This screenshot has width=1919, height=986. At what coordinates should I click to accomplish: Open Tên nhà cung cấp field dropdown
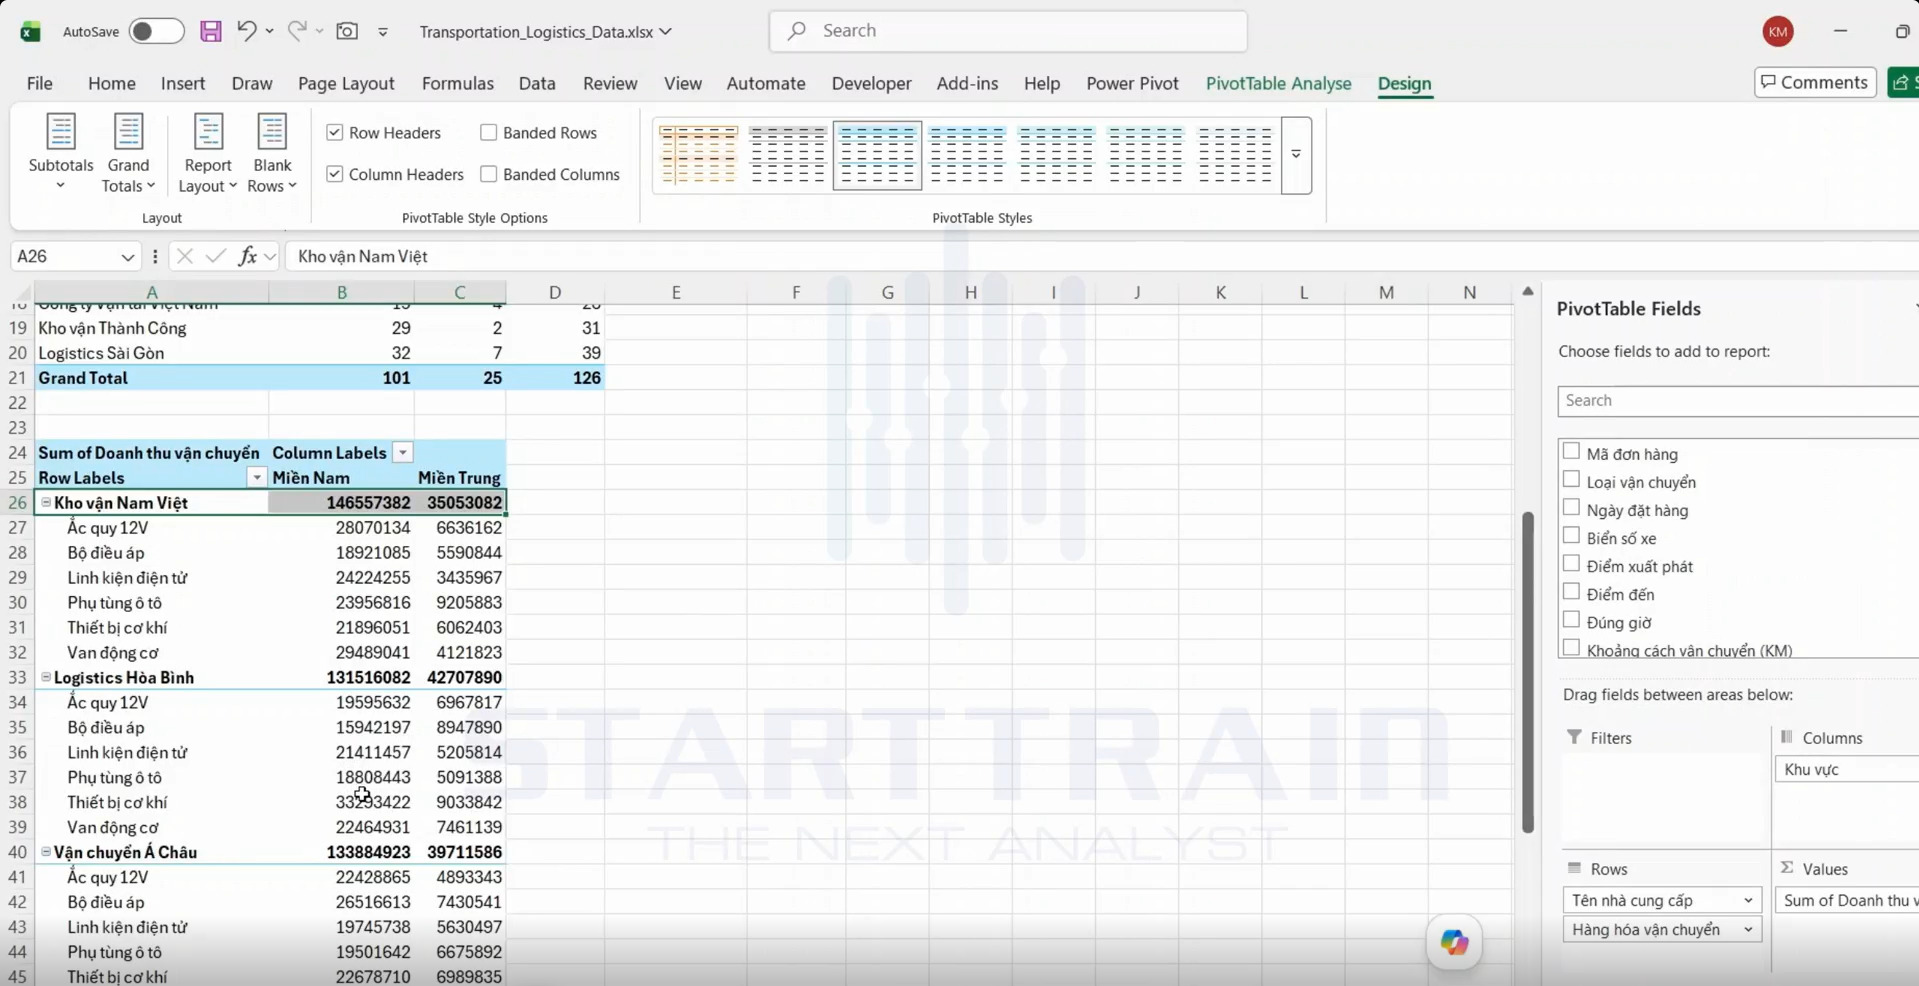click(1748, 900)
